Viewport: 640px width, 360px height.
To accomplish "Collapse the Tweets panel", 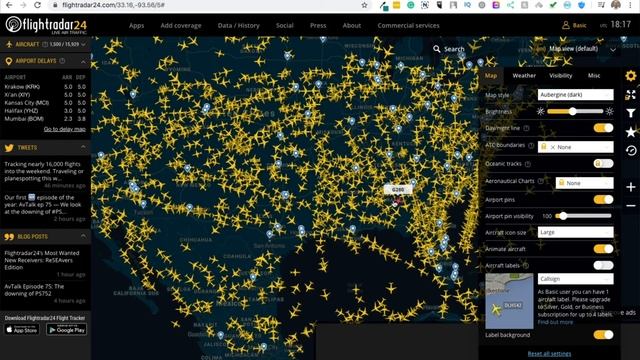I will click(83, 147).
